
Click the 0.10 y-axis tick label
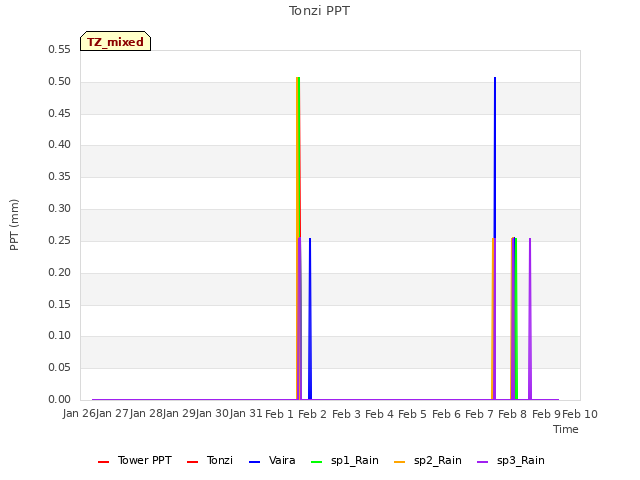click(59, 336)
